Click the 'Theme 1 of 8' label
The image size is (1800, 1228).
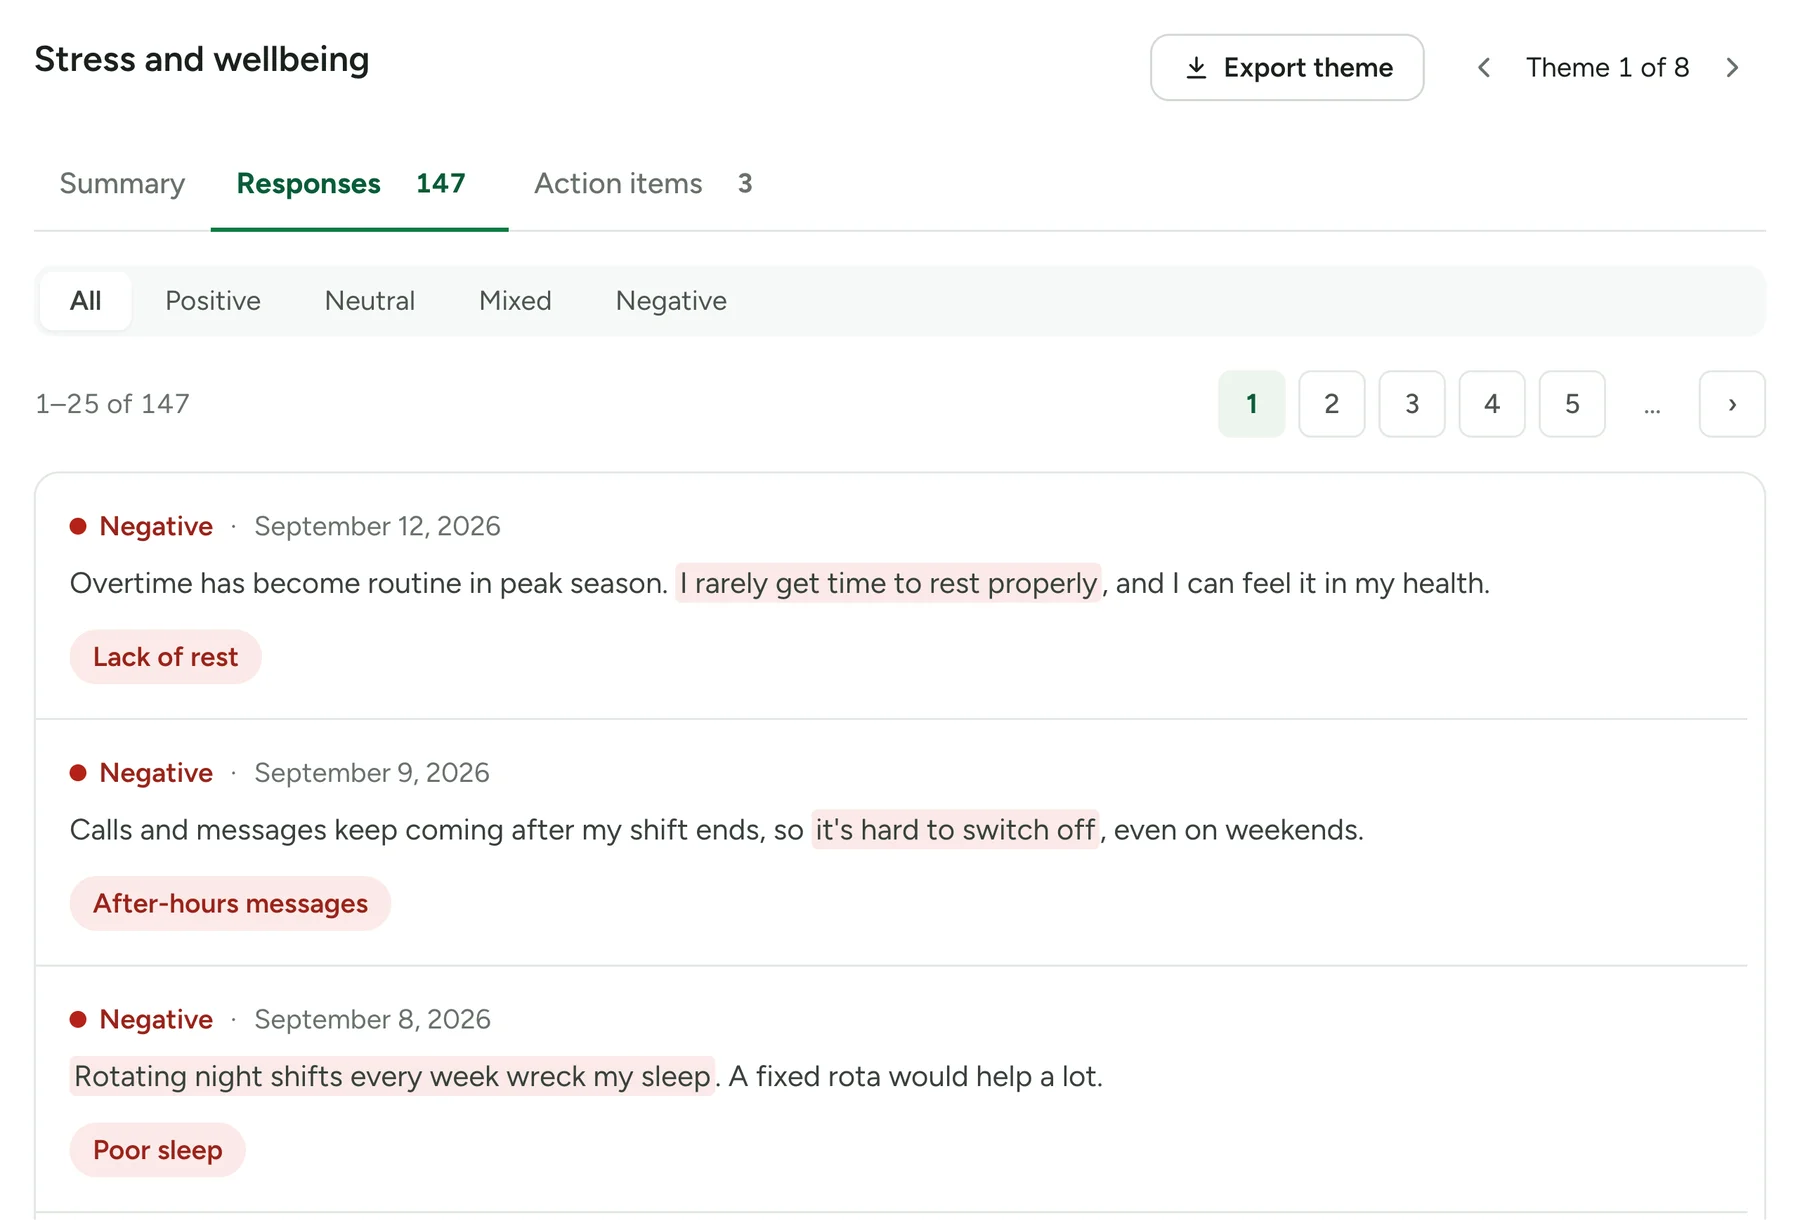pos(1607,67)
